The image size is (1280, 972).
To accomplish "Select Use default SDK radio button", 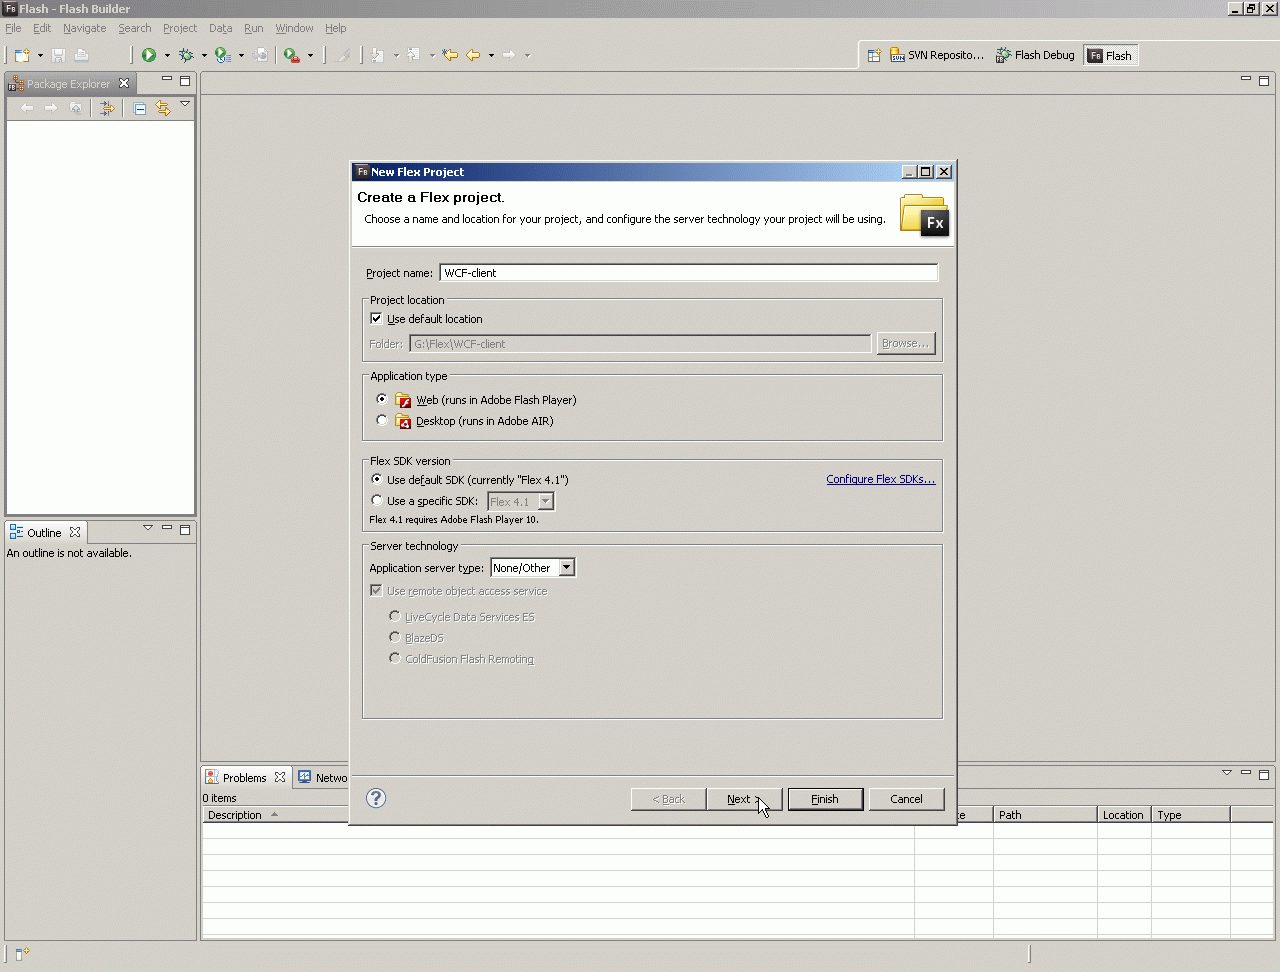I will [376, 479].
